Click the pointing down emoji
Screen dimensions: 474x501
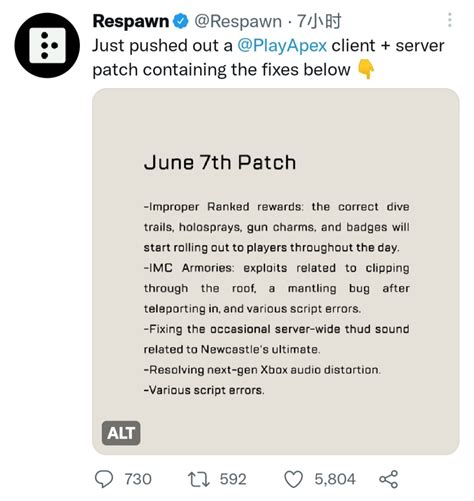(366, 70)
